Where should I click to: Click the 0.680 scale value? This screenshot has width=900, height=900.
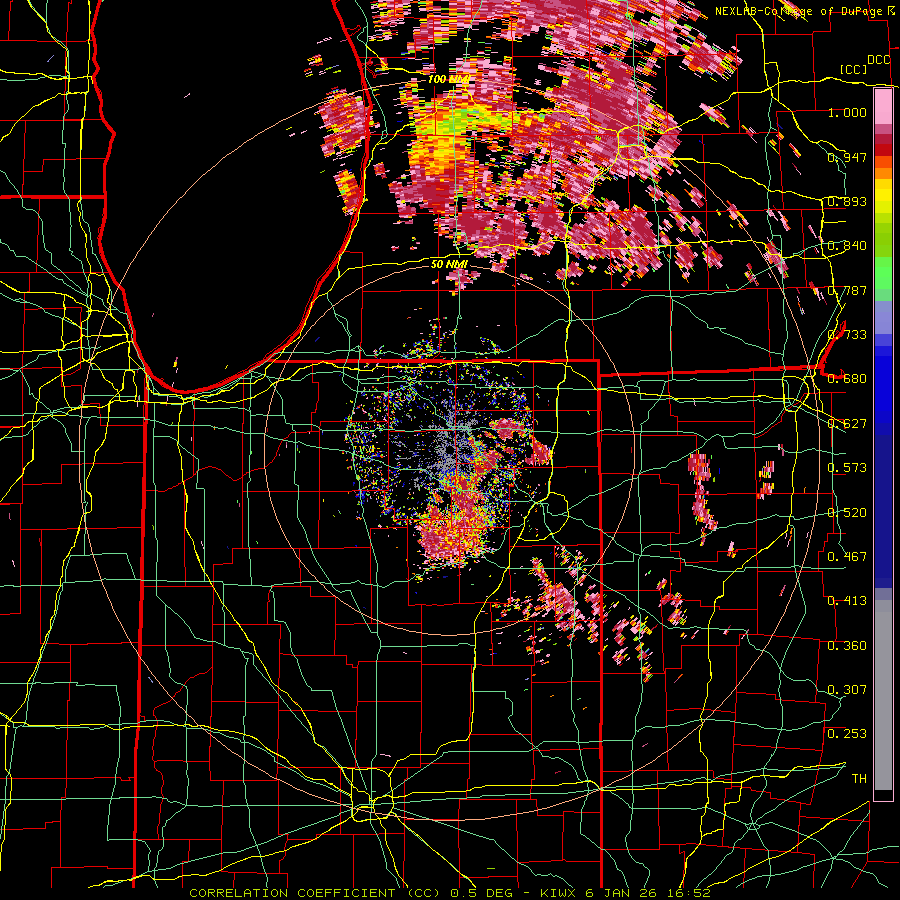847,379
